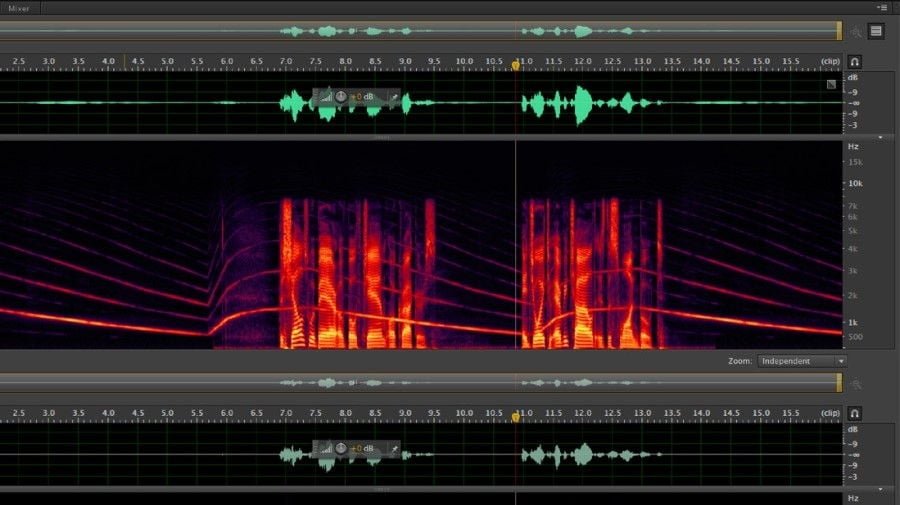
Task: Toggle the headphone icon on upper timeline ruler
Action: pyautogui.click(x=855, y=62)
